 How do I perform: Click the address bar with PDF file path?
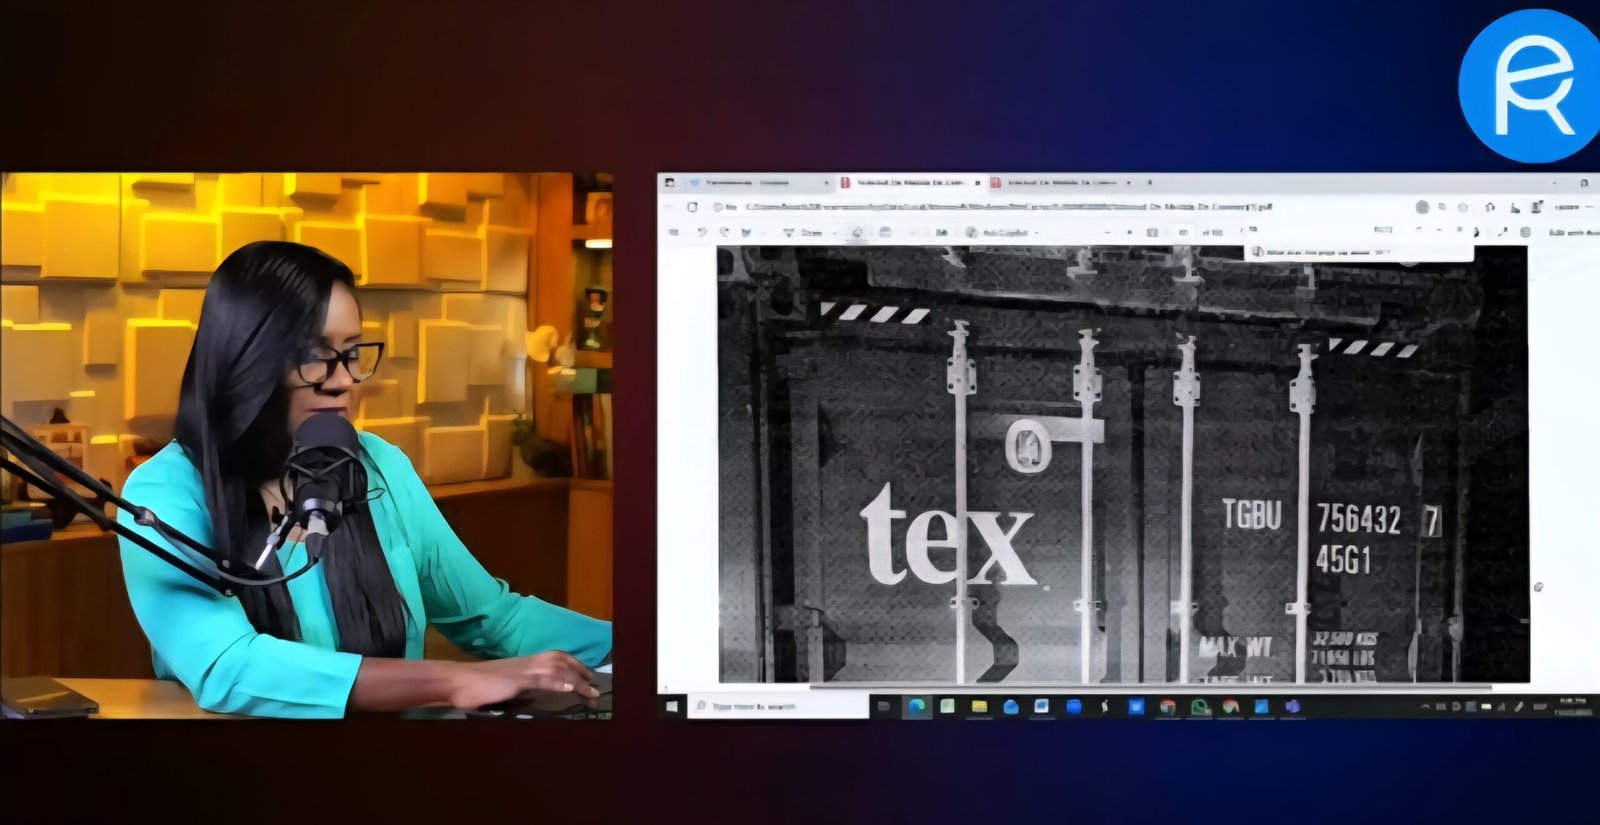(1000, 207)
